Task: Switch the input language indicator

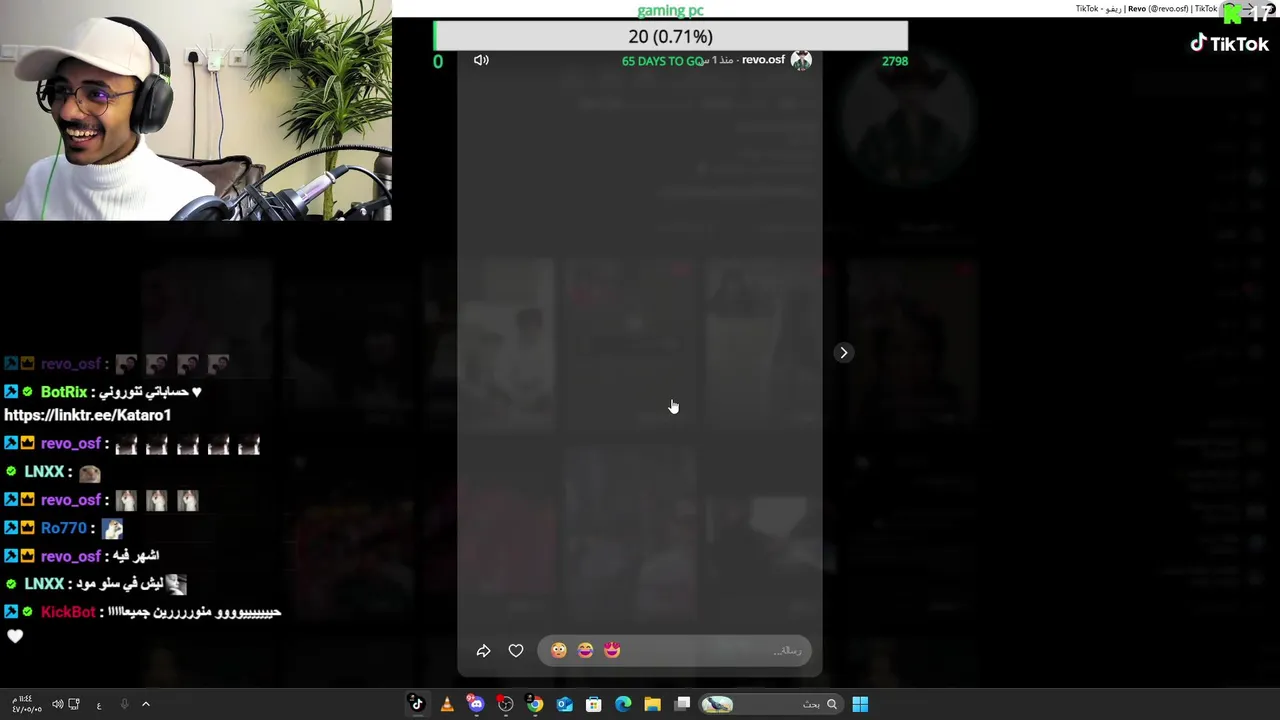Action: (x=98, y=705)
